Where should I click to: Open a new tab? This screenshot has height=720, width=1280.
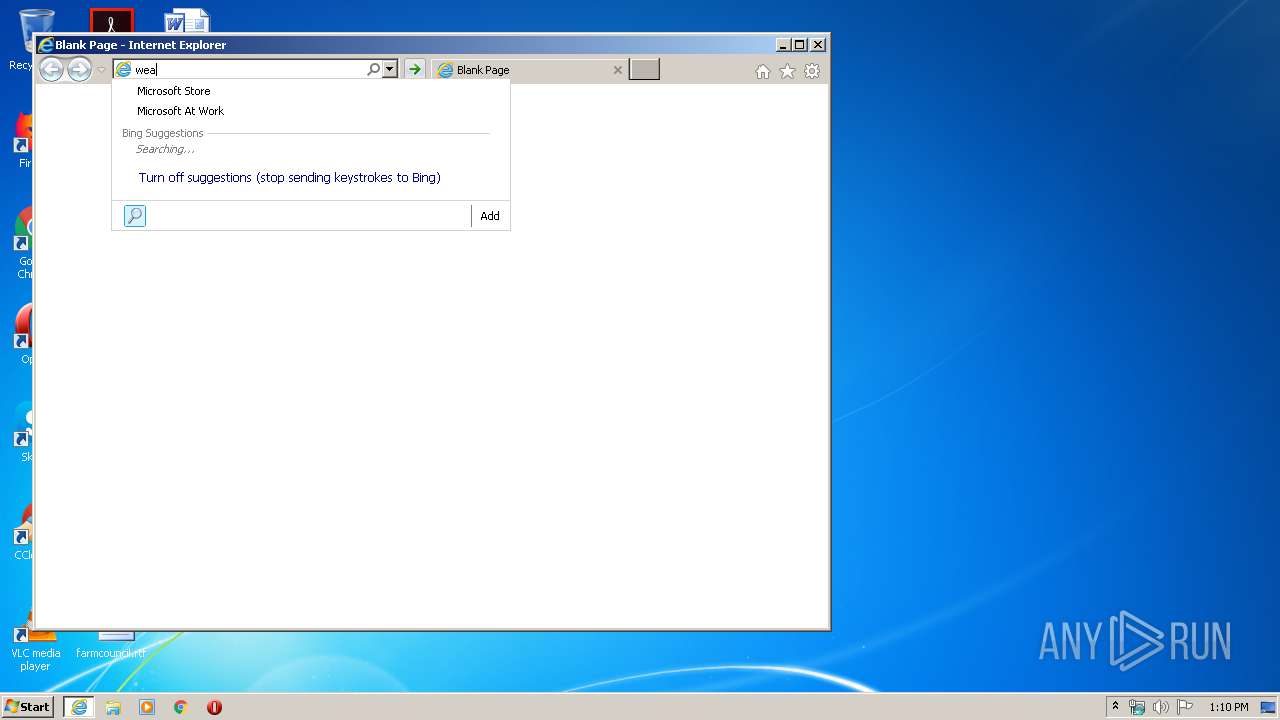click(x=644, y=70)
